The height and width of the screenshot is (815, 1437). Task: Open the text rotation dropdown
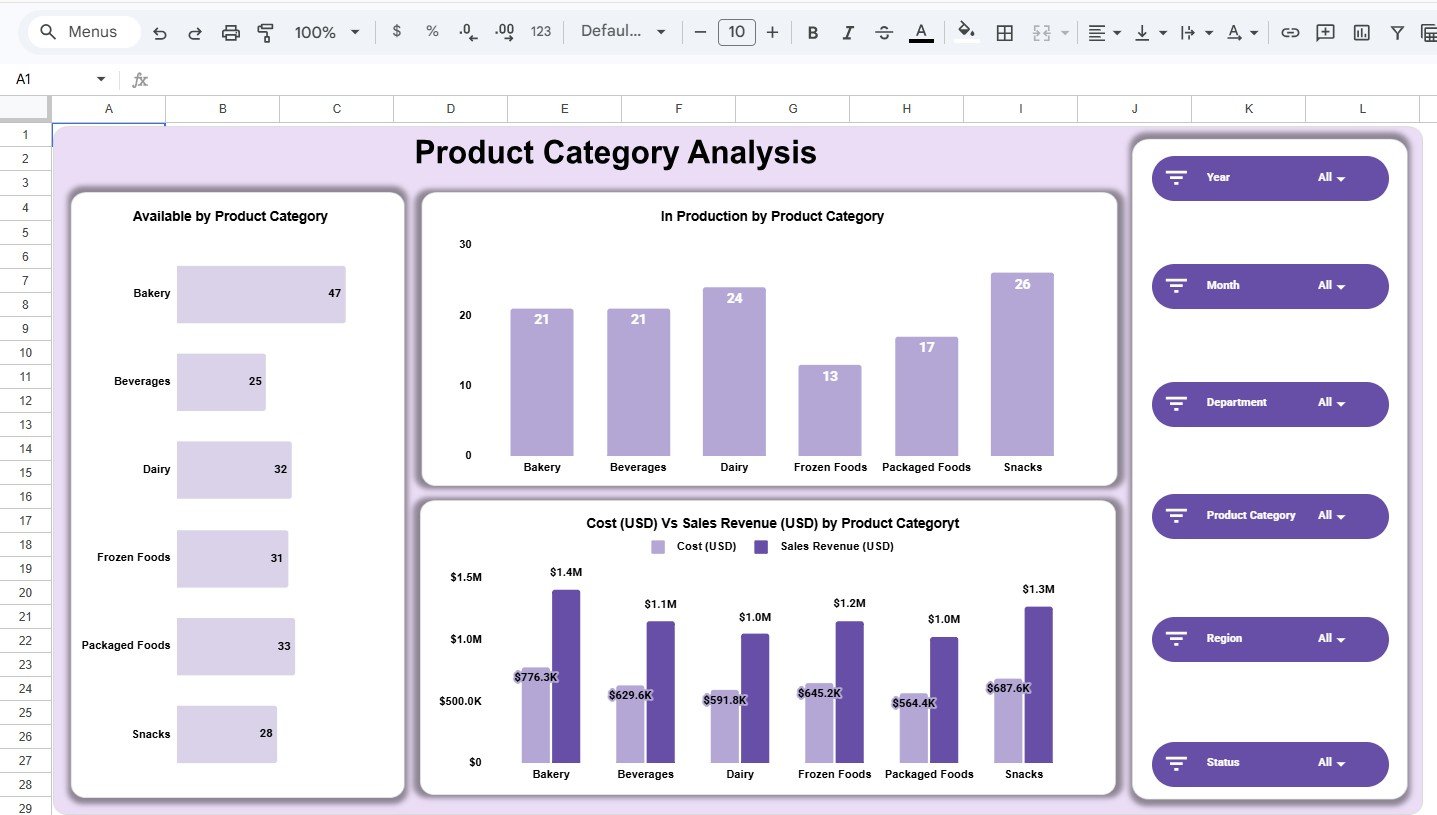point(1243,33)
